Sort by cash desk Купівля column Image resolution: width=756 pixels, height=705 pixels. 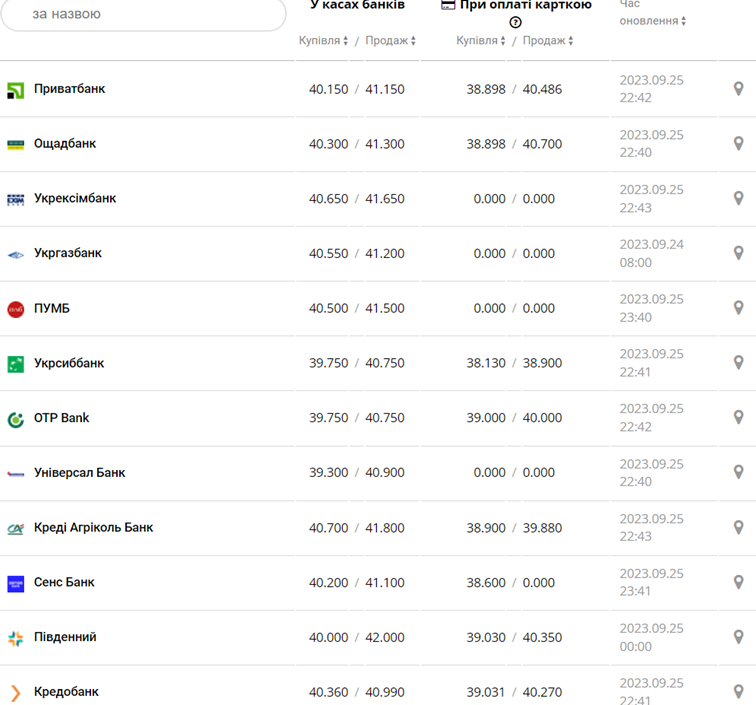(x=323, y=41)
